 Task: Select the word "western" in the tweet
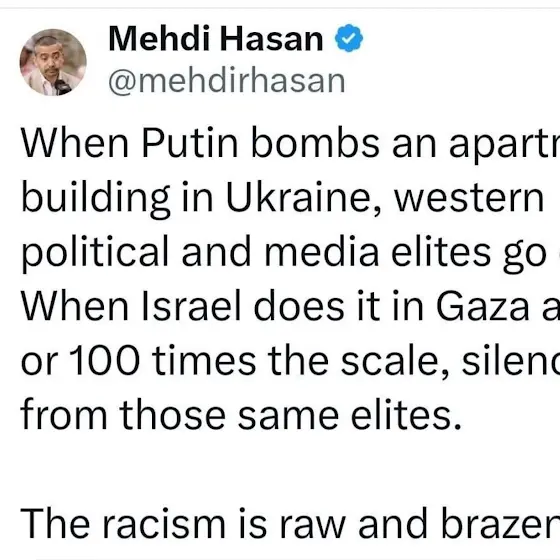469,198
